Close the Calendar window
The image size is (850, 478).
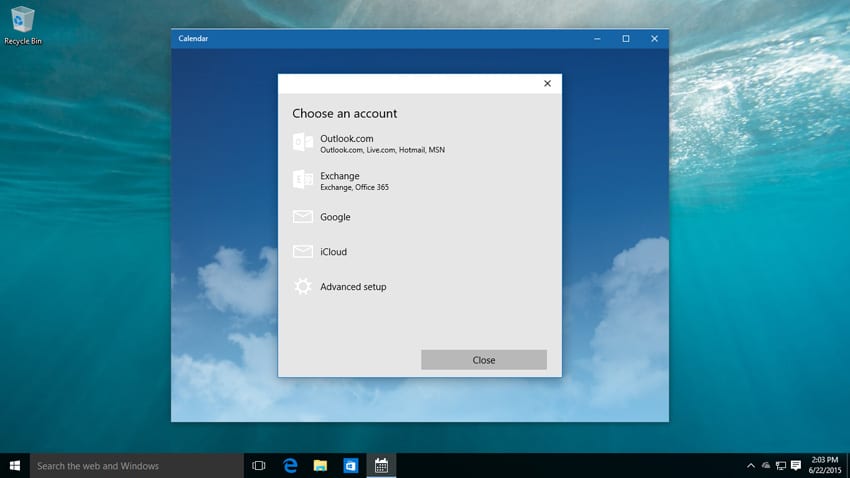tap(654, 38)
